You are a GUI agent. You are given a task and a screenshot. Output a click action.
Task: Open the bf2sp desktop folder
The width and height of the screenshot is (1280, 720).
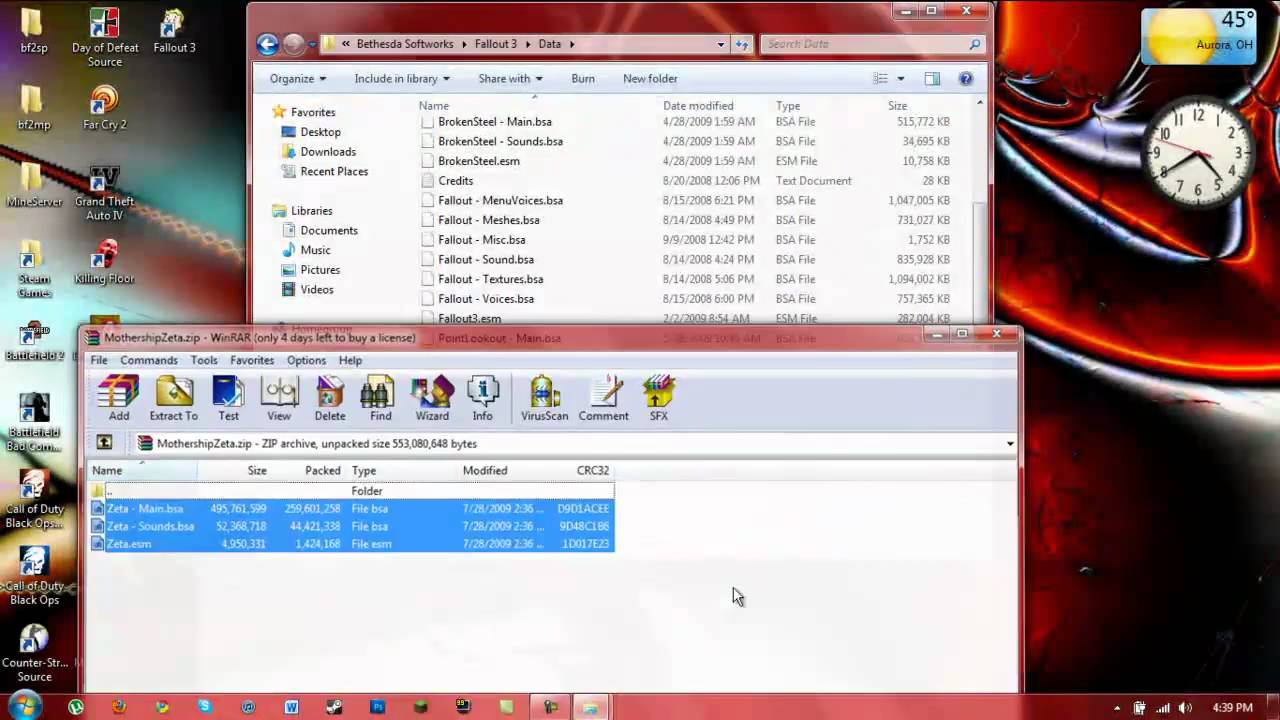click(34, 31)
